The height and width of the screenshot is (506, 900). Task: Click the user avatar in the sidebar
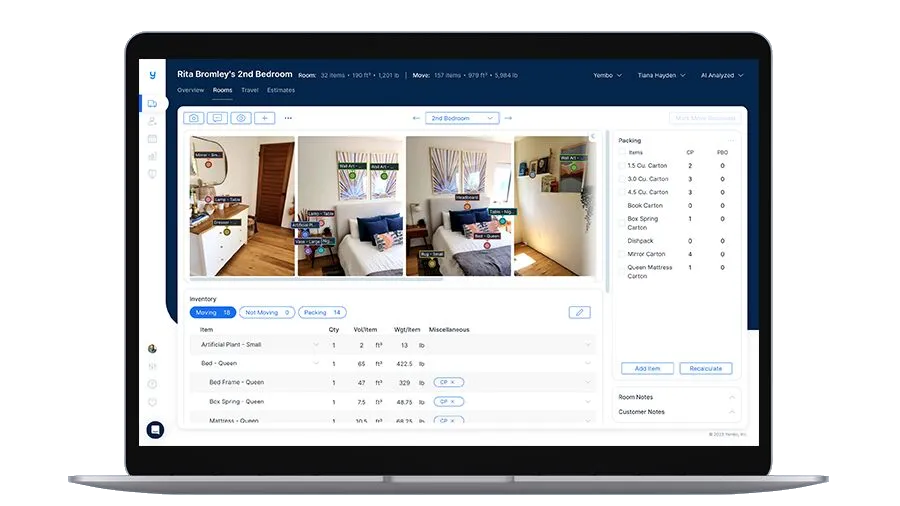coord(152,348)
